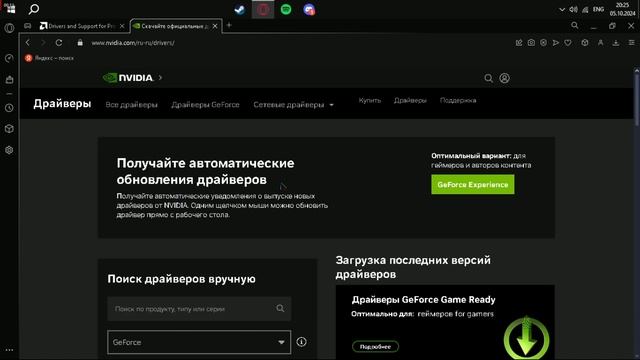Click the Драйверы link in right nav
Viewport: 640px width, 360px height.
pos(410,100)
